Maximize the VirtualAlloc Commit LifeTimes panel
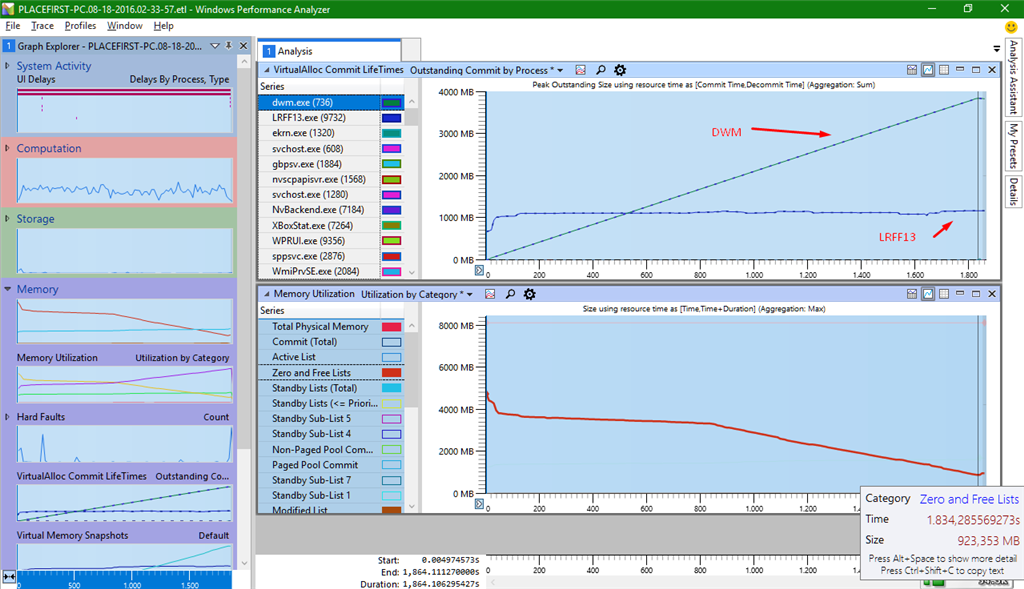 pyautogui.click(x=976, y=69)
